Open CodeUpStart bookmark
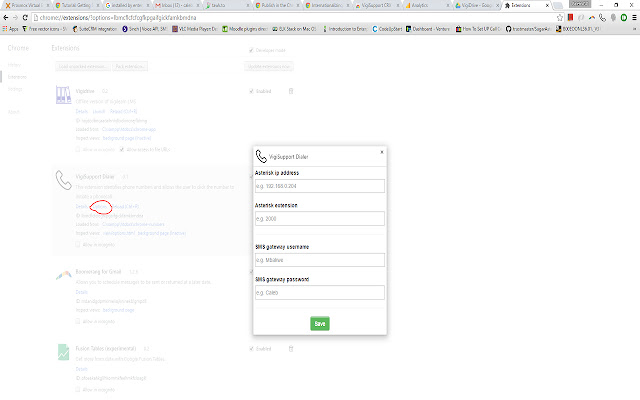 tap(387, 29)
